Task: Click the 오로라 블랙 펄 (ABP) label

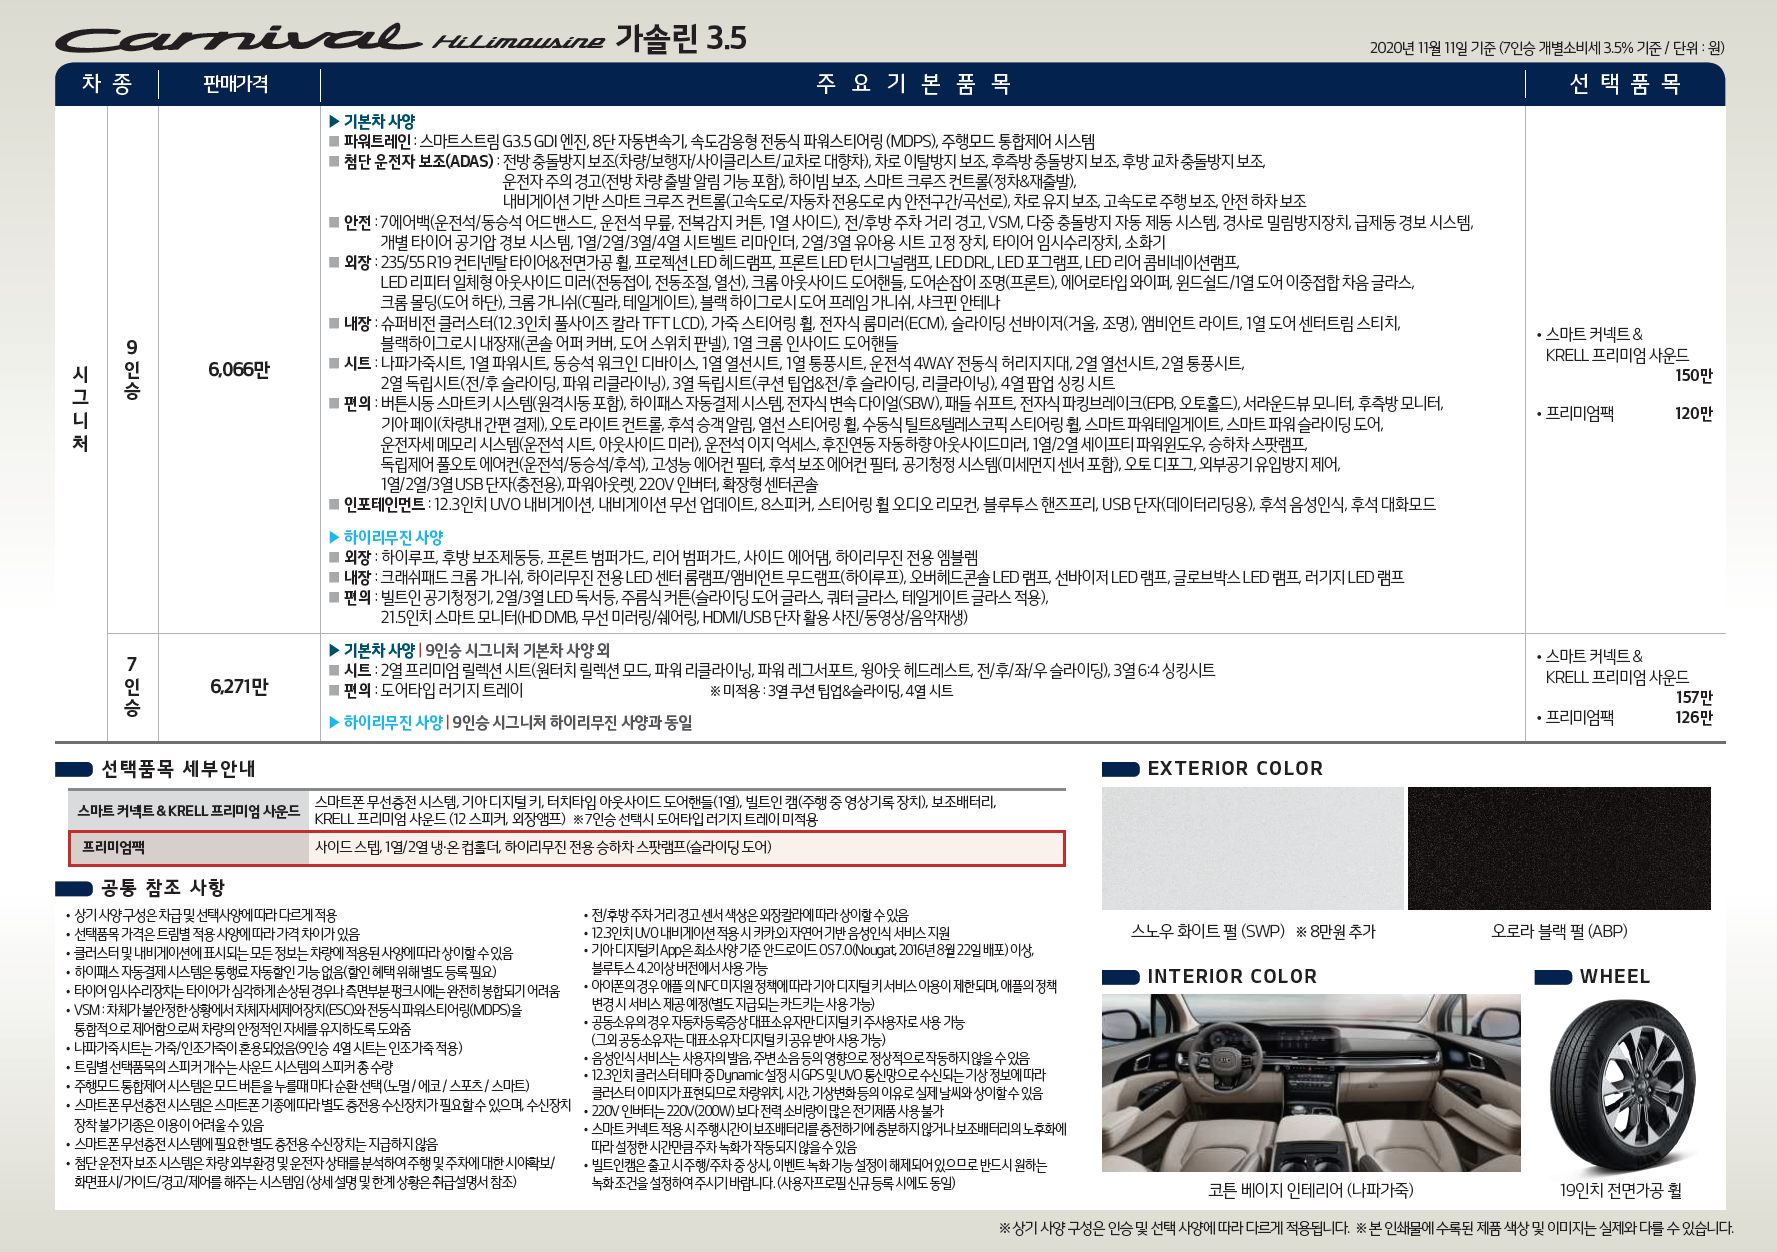Action: coord(1559,931)
